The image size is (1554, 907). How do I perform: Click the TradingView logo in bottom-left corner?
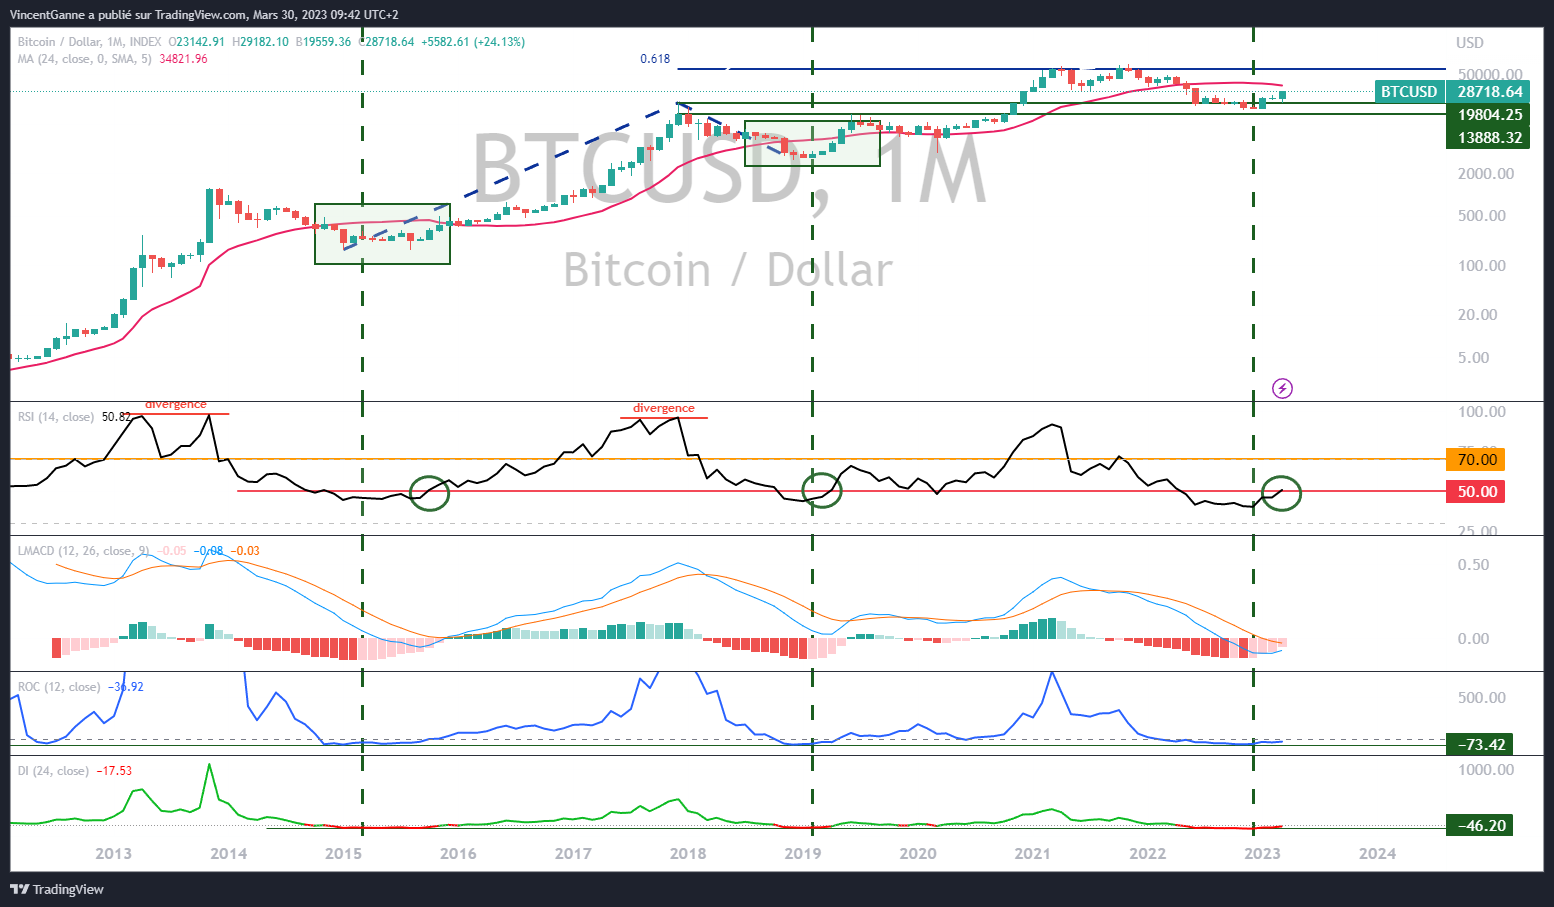click(57, 889)
